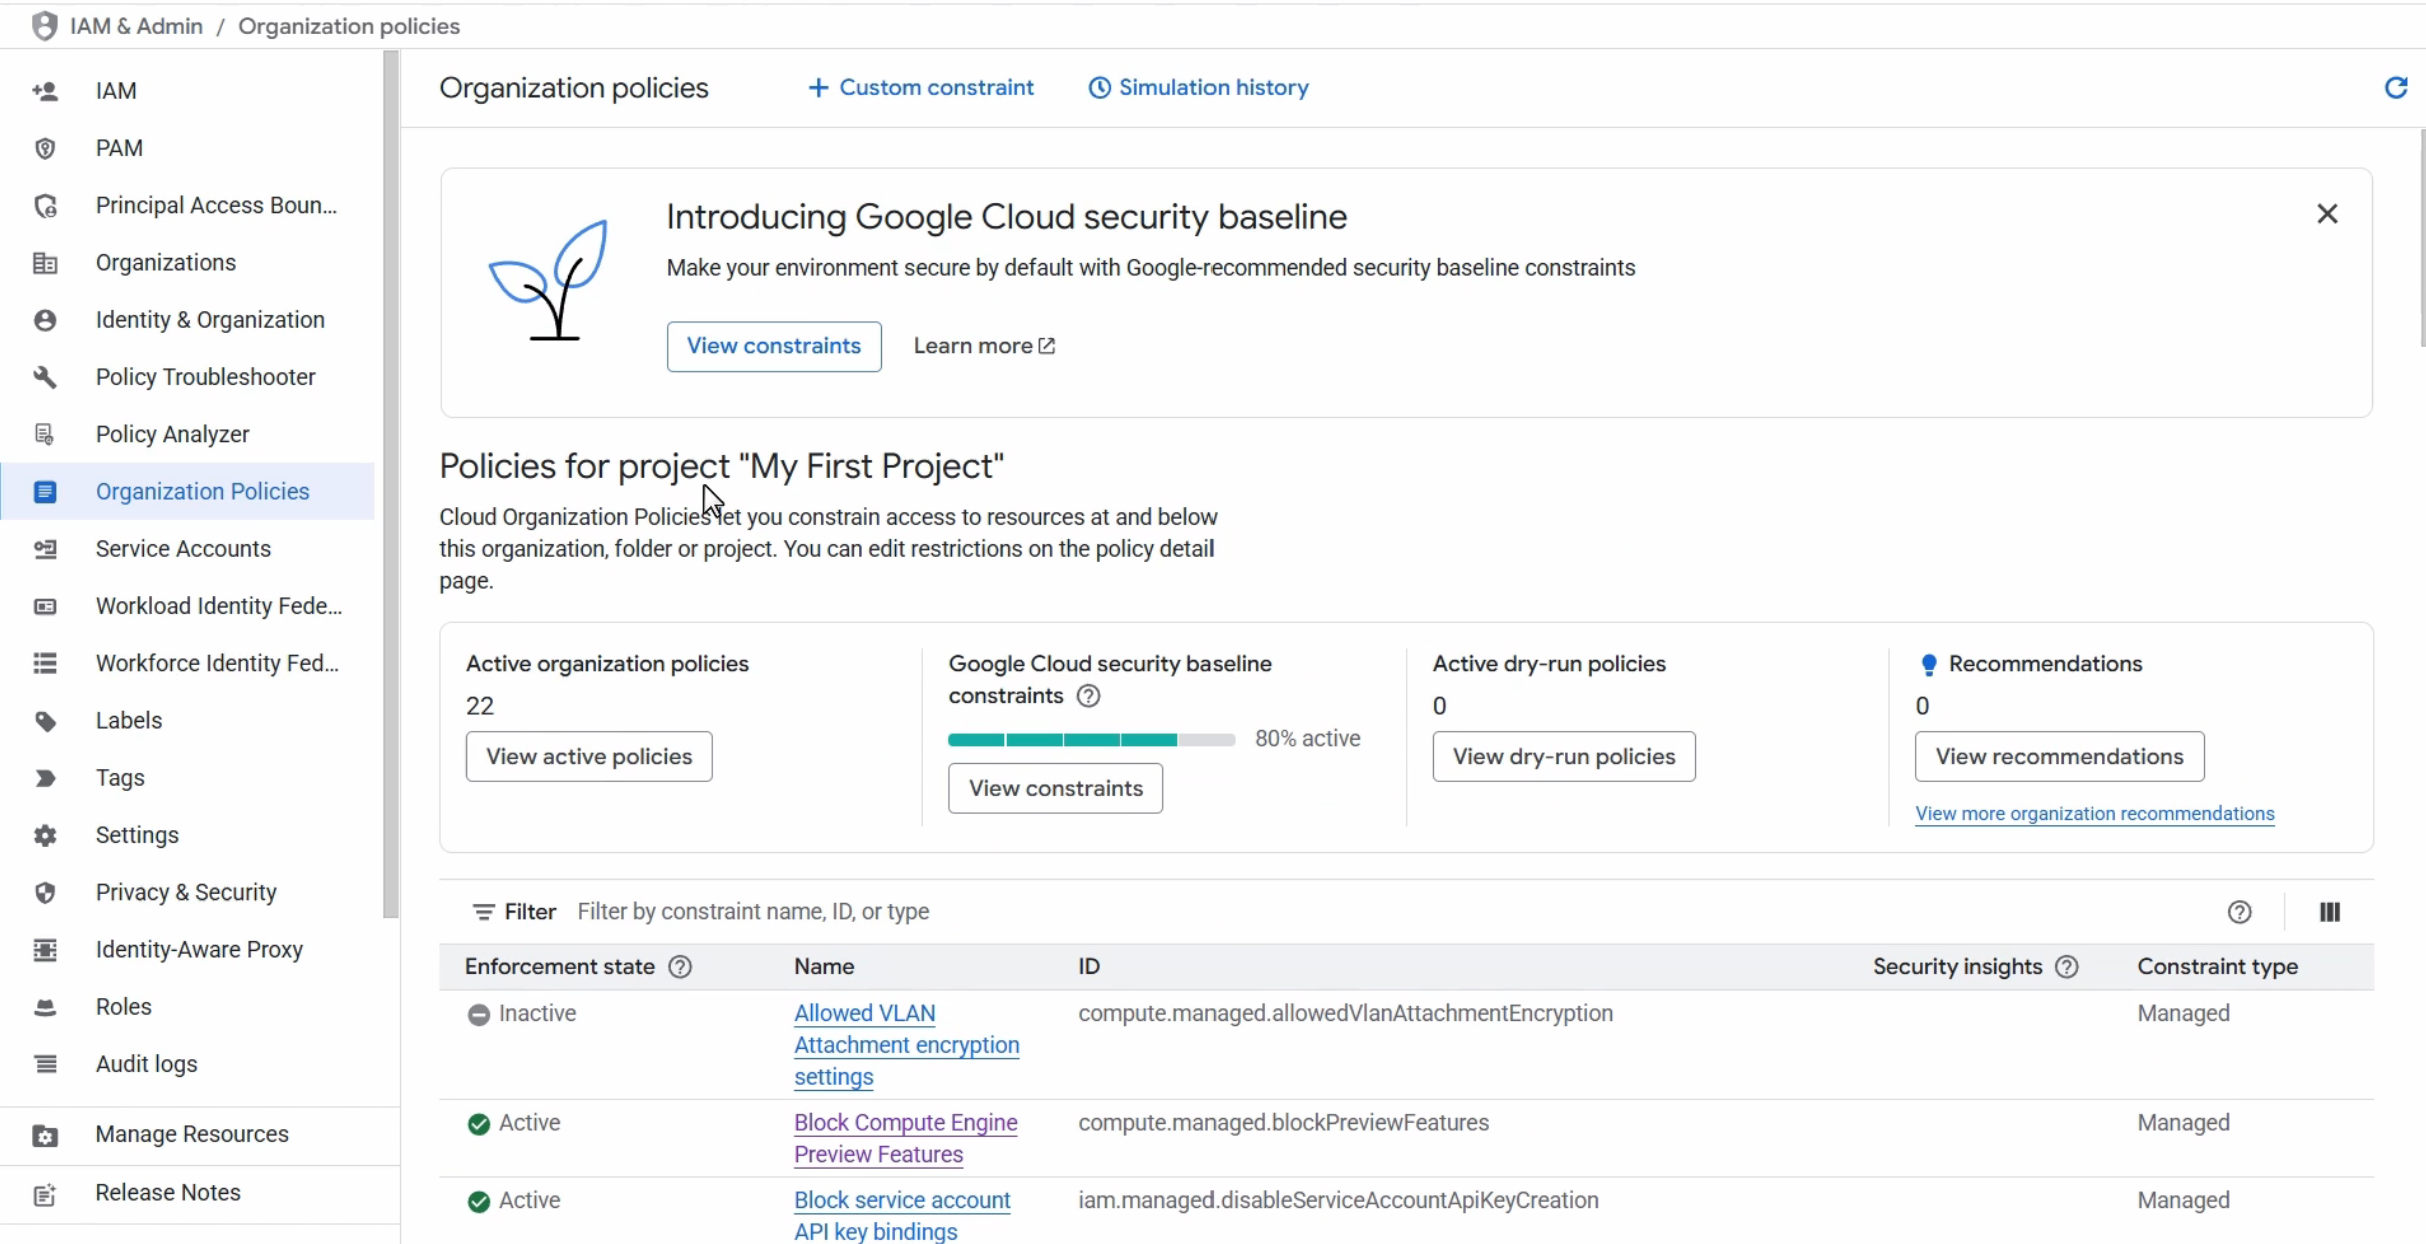Screen dimensions: 2426x1244
Task: Click the Audit logs lines icon
Action: point(45,1064)
